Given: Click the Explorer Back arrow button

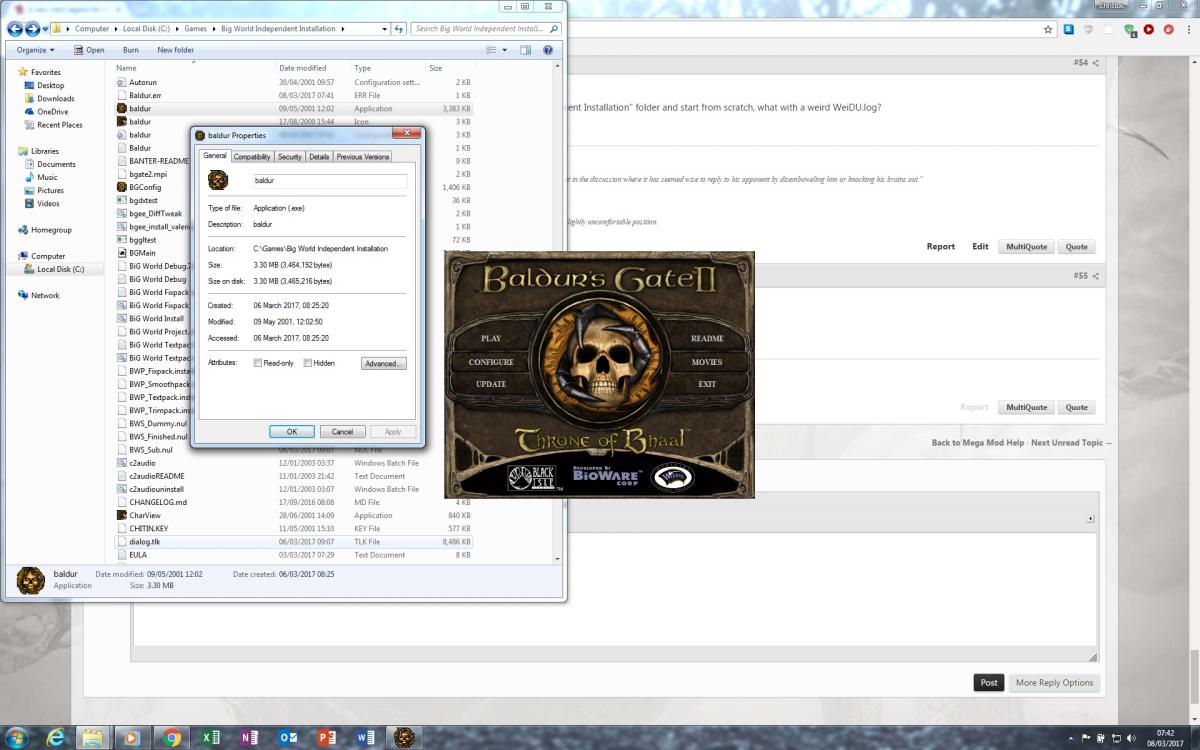Looking at the screenshot, I should 15,29.
